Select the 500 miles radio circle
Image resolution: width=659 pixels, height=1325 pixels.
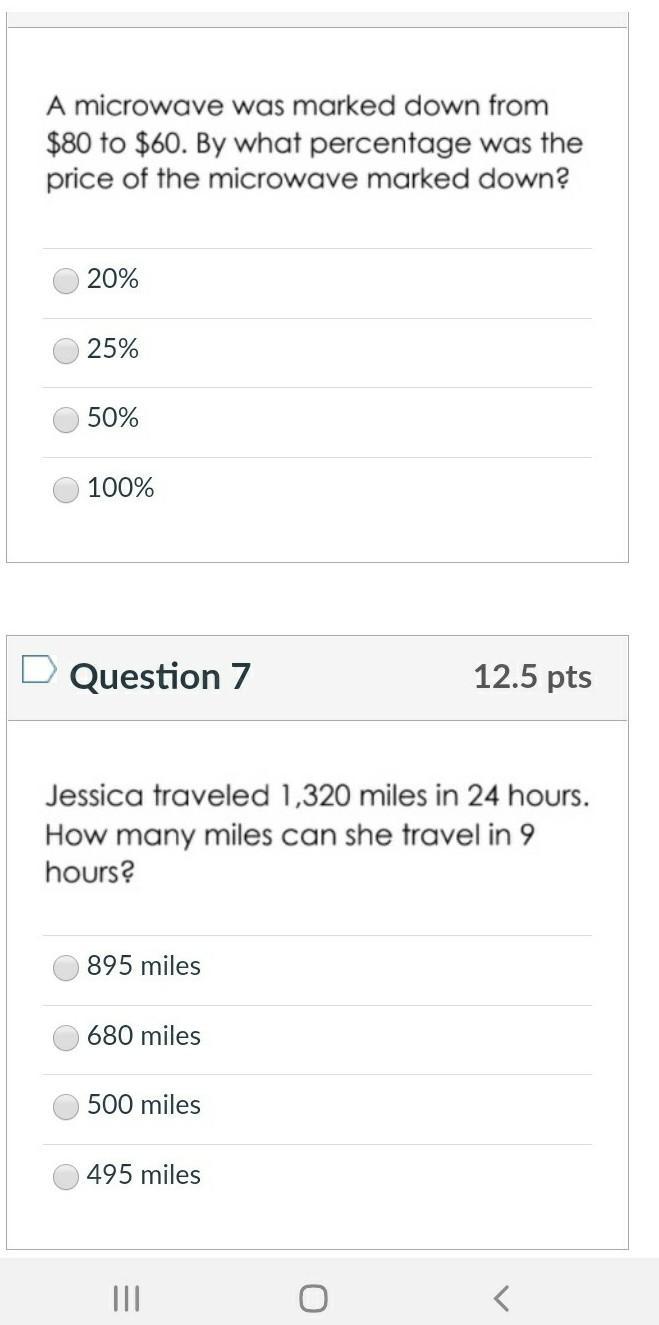[x=66, y=1107]
